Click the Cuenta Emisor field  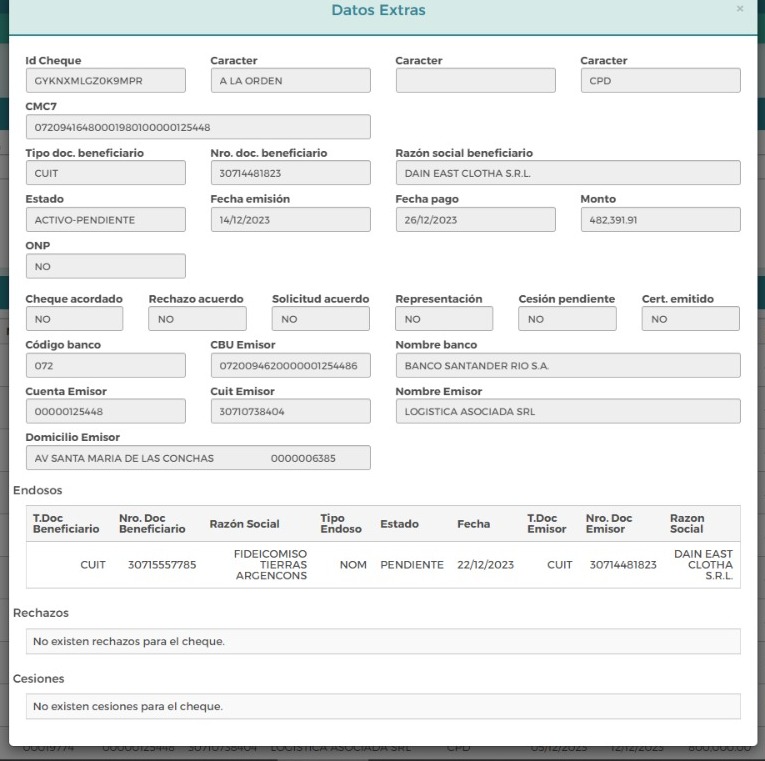point(105,411)
